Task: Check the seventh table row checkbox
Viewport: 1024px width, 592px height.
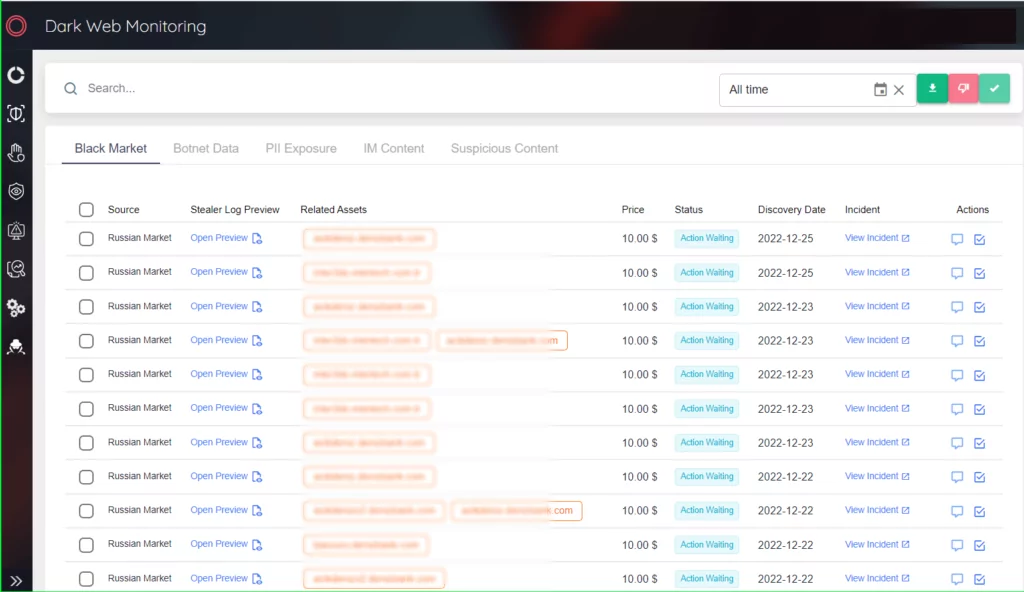Action: [86, 443]
